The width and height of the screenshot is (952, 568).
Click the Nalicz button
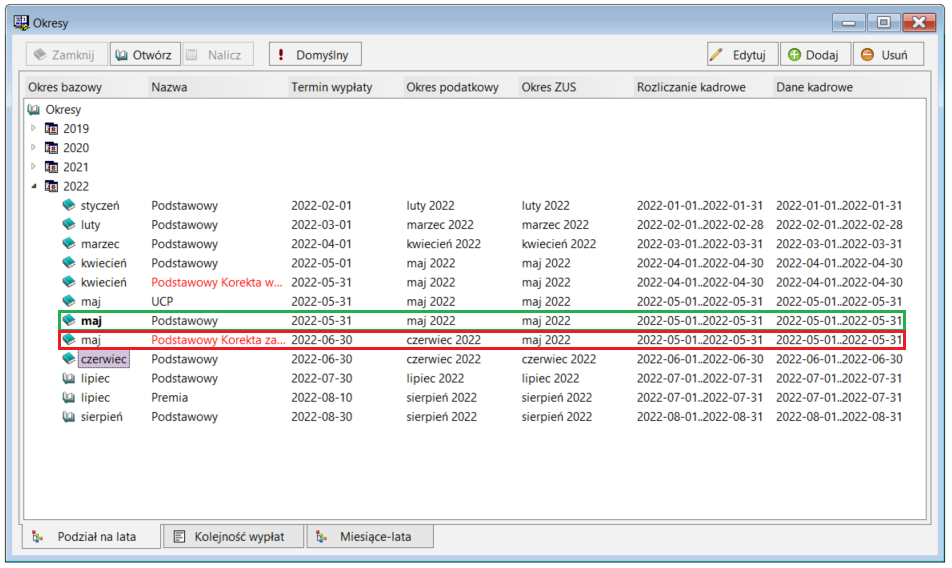click(217, 55)
